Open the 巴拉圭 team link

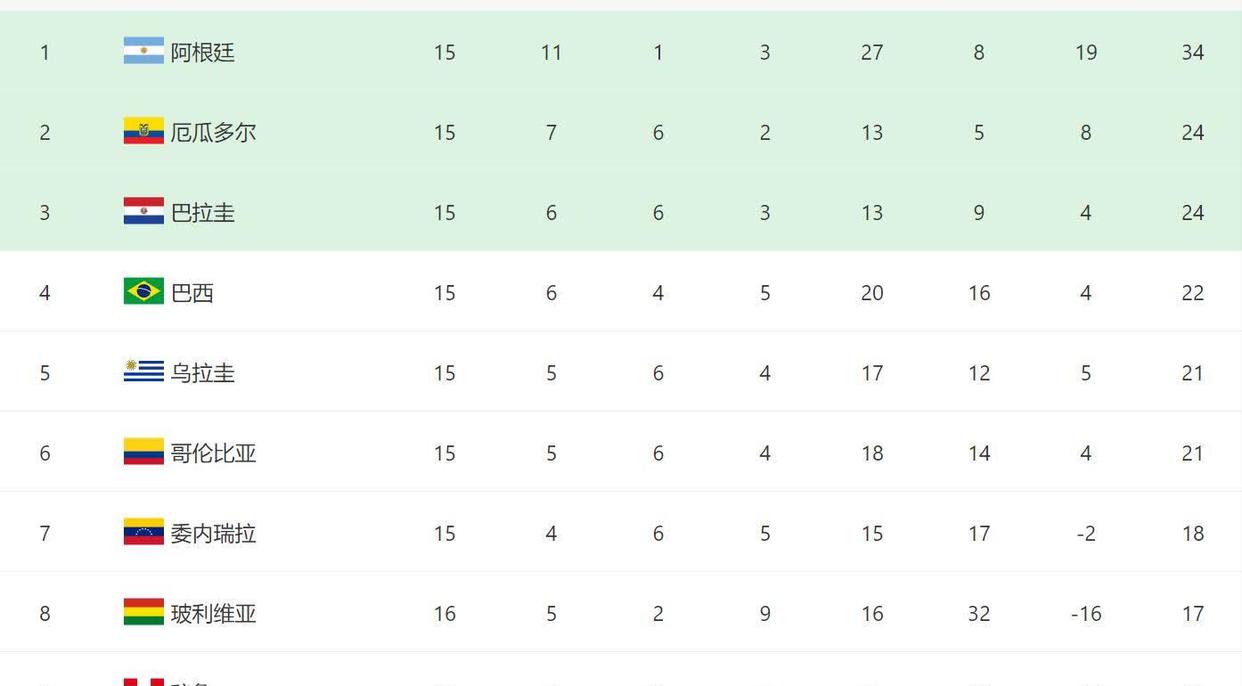click(203, 212)
